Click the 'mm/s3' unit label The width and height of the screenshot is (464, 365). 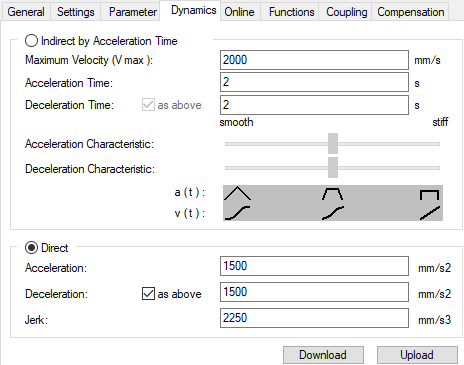click(x=434, y=320)
